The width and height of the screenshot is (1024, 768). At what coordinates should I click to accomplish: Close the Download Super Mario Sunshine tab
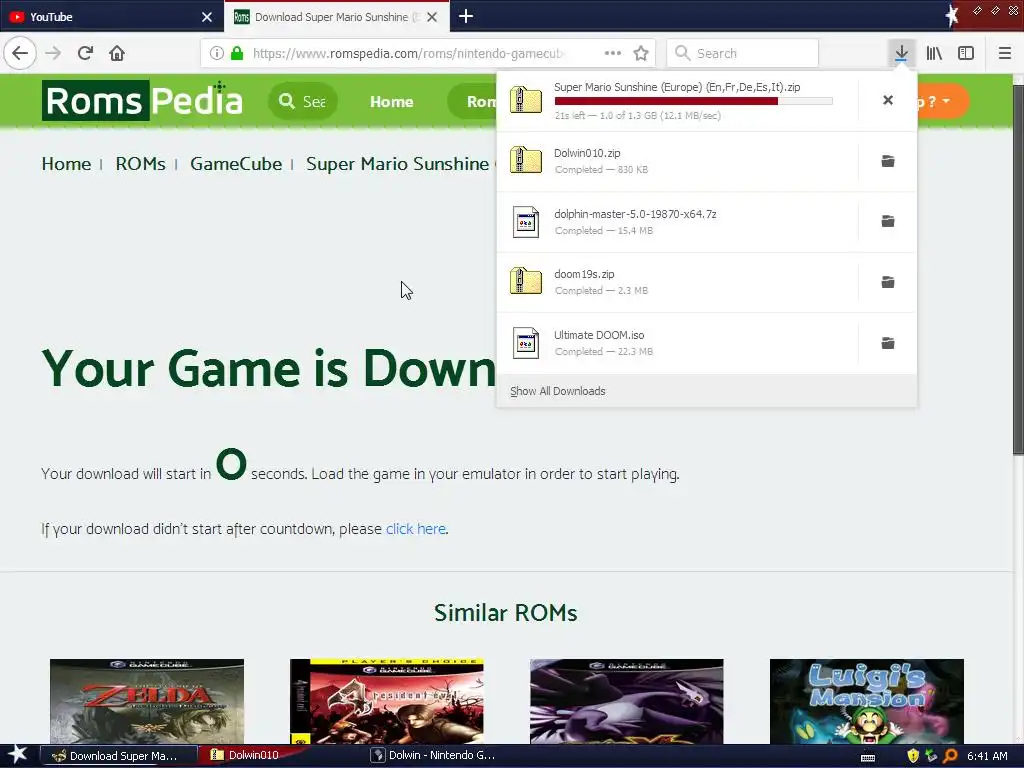tap(432, 17)
